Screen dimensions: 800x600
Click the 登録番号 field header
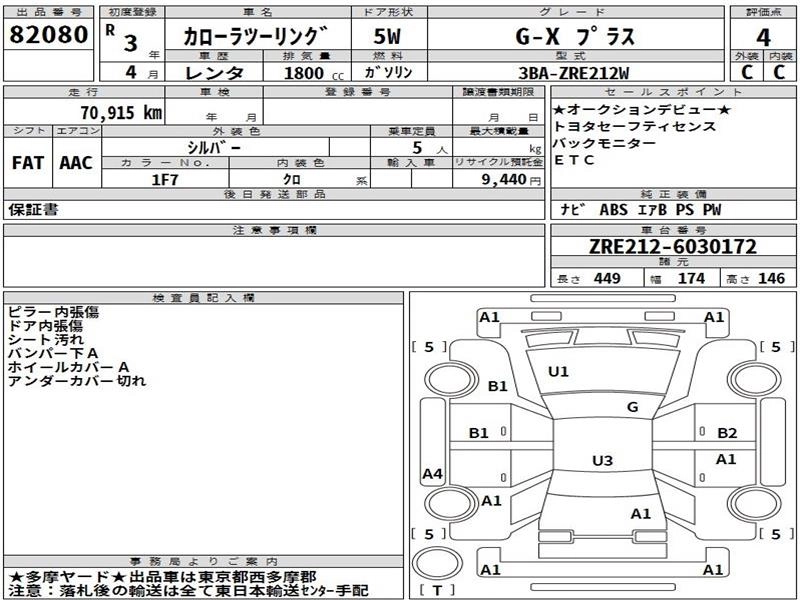(358, 92)
